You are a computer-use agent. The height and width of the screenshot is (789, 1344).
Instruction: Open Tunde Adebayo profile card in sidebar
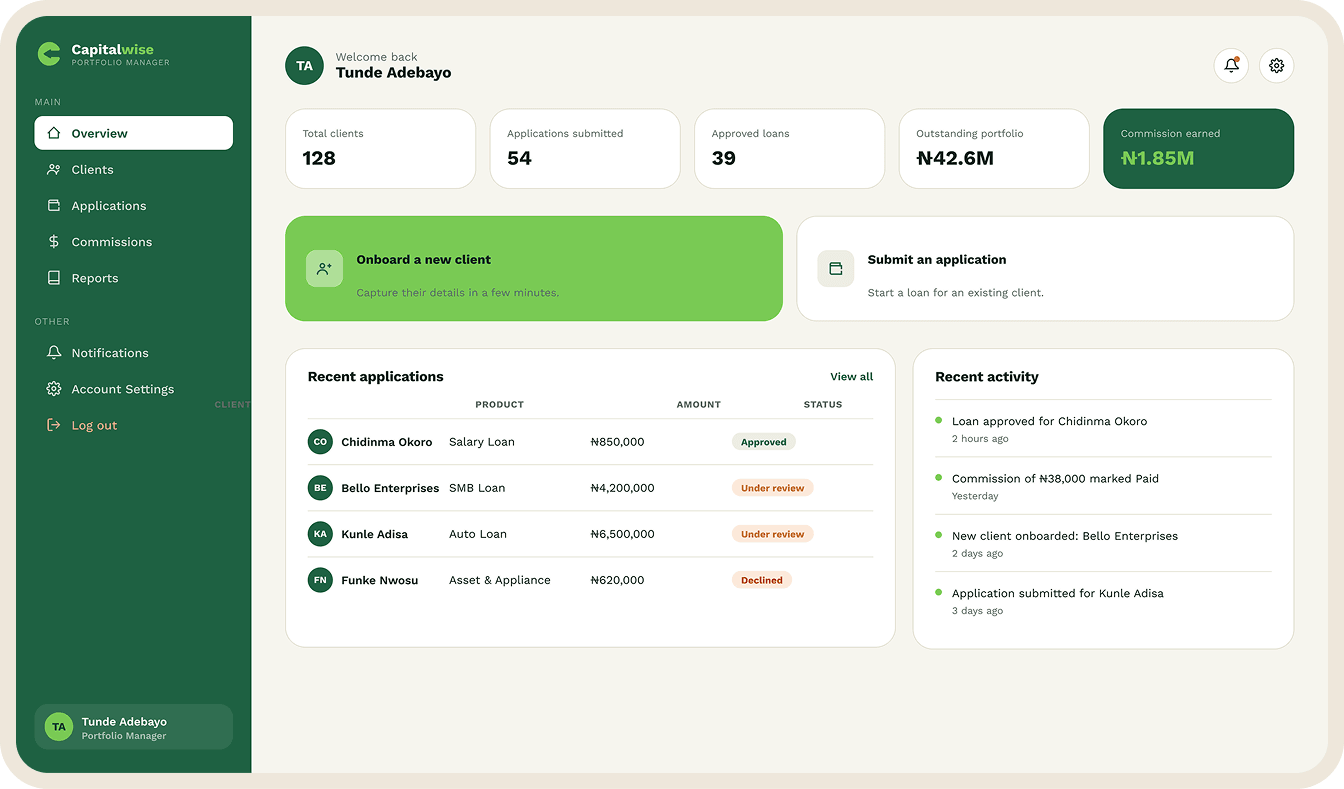click(134, 727)
